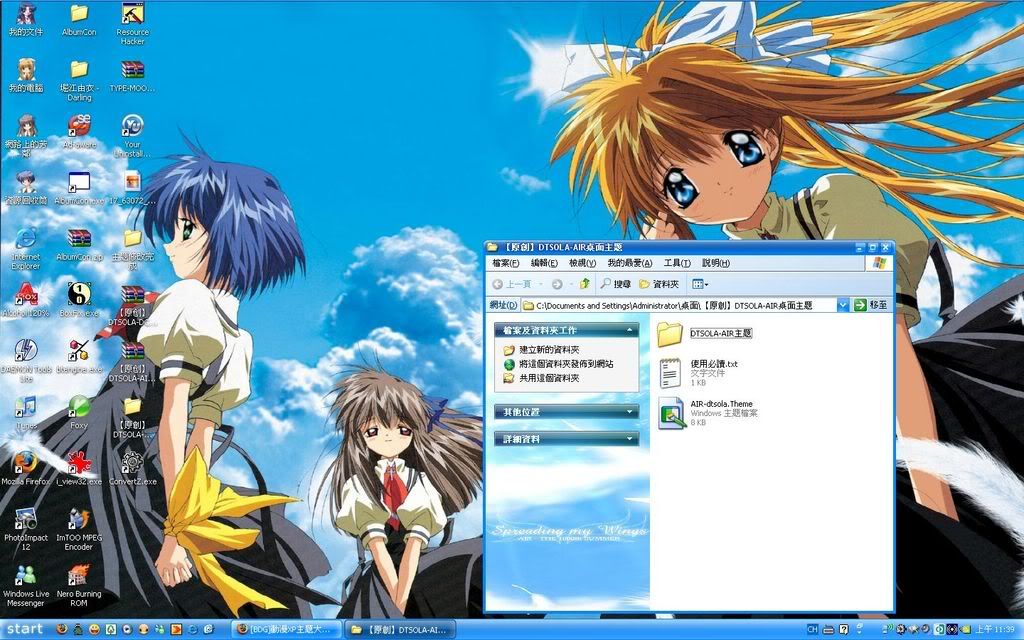Select the BoxFix.exe desktop icon
The width and height of the screenshot is (1024, 640).
[79, 300]
